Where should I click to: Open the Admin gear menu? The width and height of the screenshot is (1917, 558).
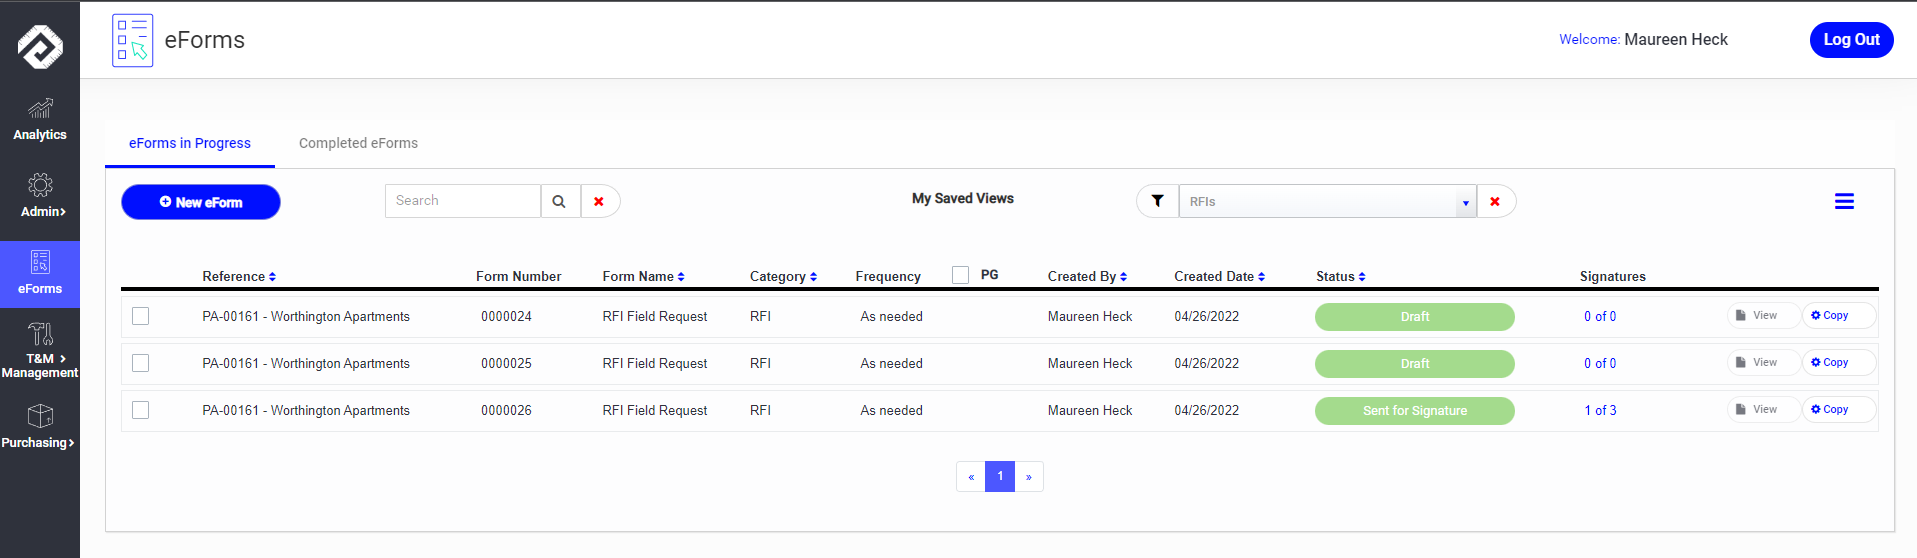point(40,196)
